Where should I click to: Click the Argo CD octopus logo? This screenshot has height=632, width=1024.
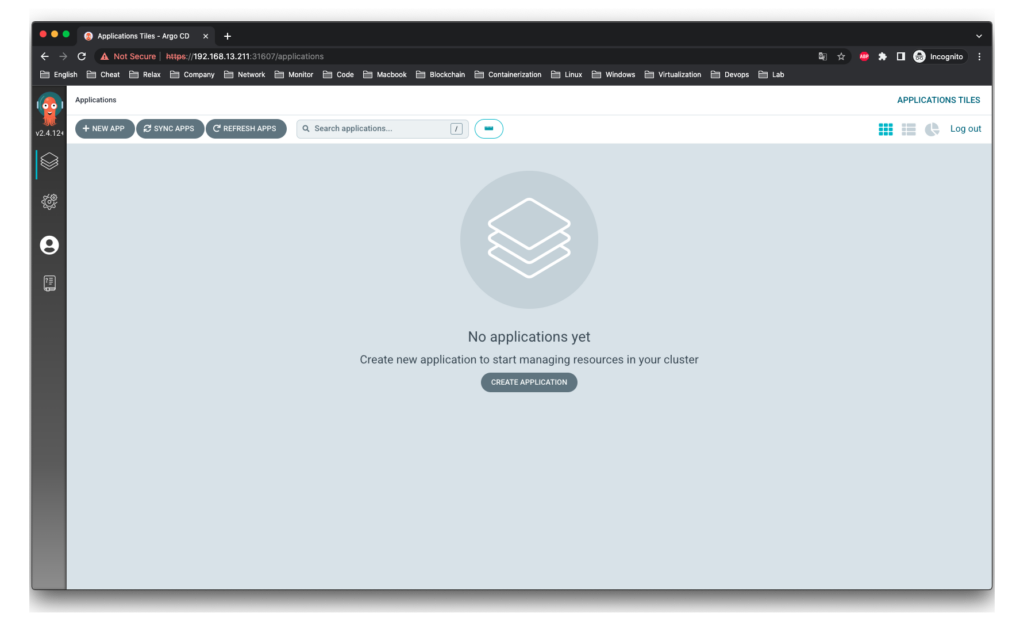pyautogui.click(x=49, y=109)
